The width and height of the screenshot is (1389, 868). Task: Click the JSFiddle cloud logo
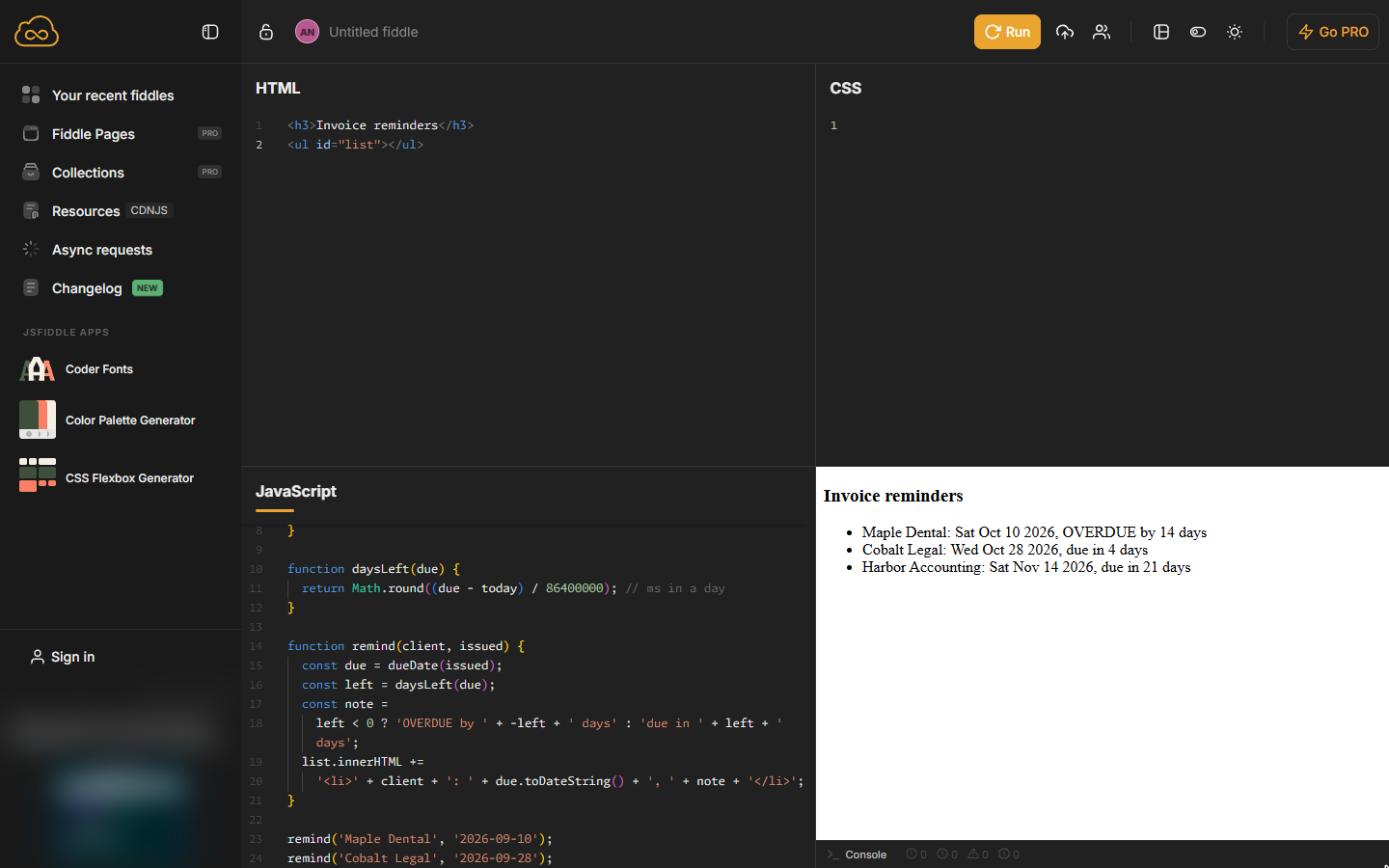point(37,32)
